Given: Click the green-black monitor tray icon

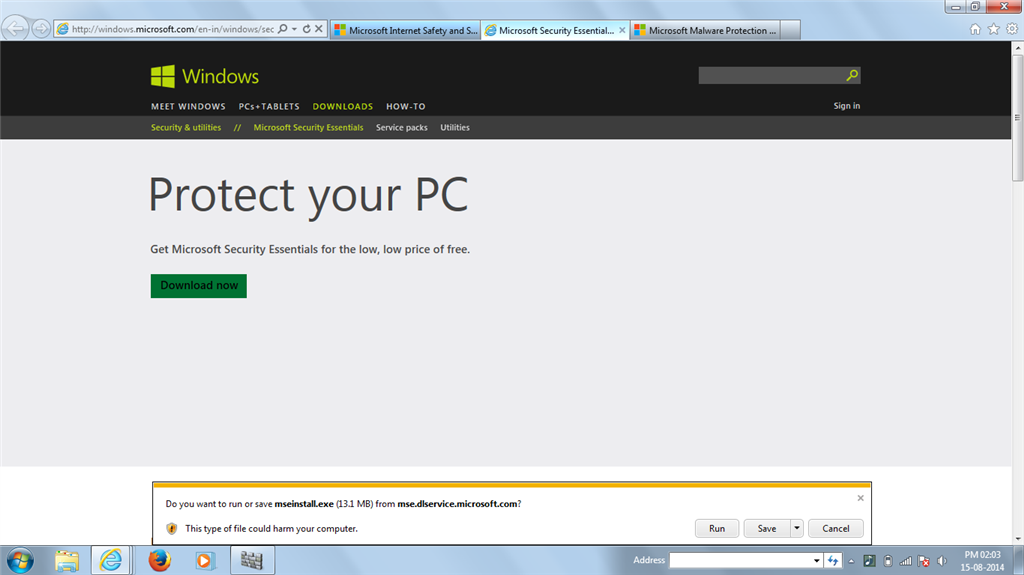Looking at the screenshot, I should pos(869,561).
